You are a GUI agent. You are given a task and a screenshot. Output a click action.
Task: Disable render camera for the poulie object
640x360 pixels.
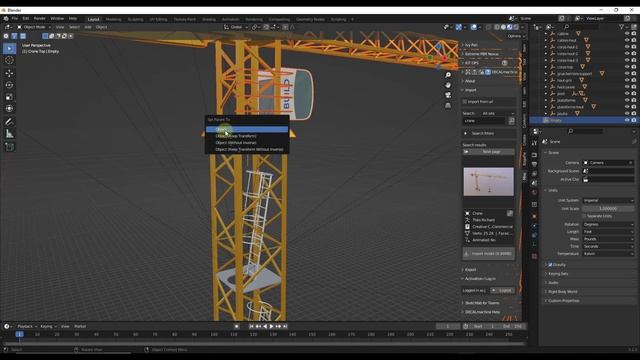click(x=634, y=113)
